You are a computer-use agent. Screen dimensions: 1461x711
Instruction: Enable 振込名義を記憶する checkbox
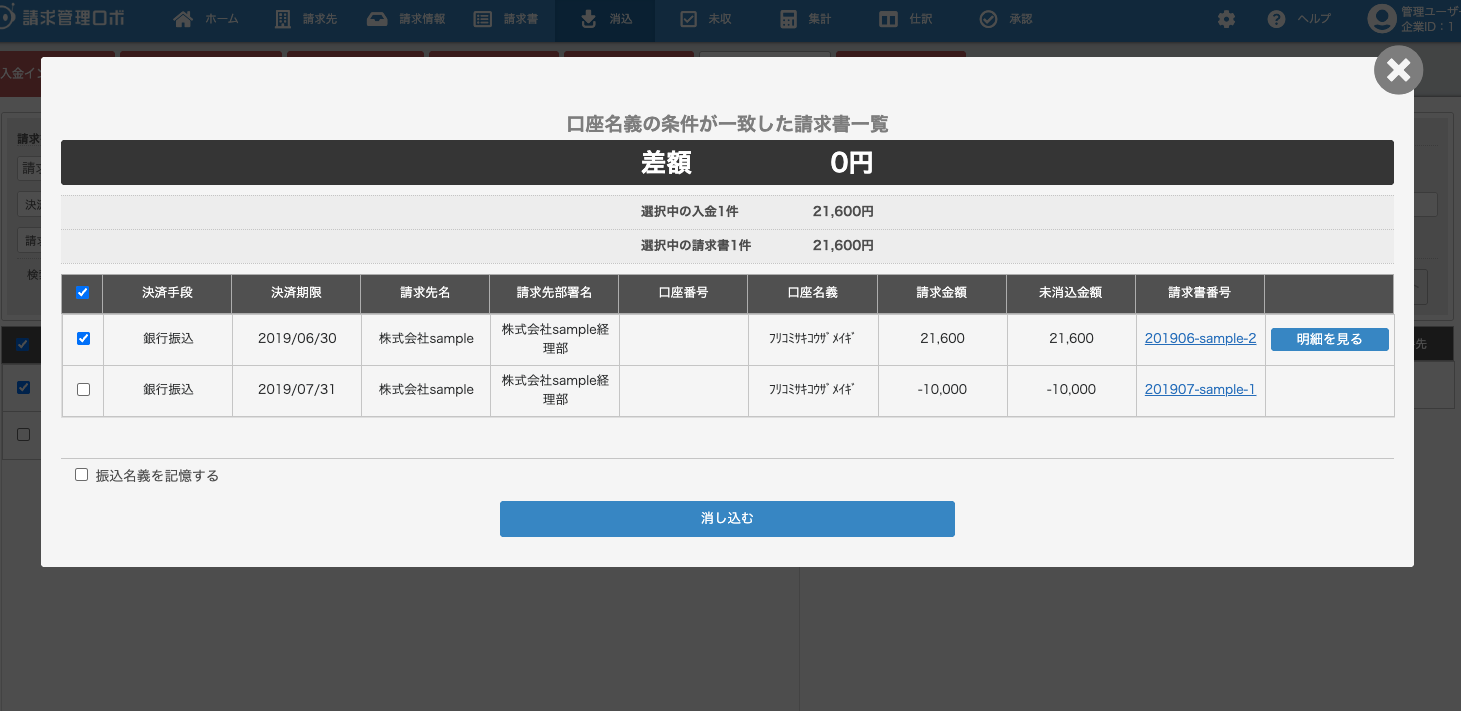[82, 476]
